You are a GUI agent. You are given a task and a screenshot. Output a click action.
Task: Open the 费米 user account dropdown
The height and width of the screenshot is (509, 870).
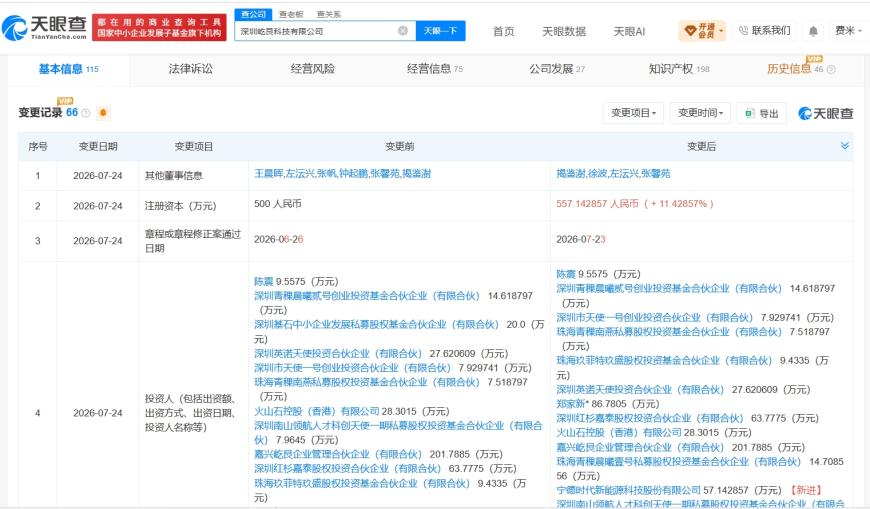[x=848, y=31]
